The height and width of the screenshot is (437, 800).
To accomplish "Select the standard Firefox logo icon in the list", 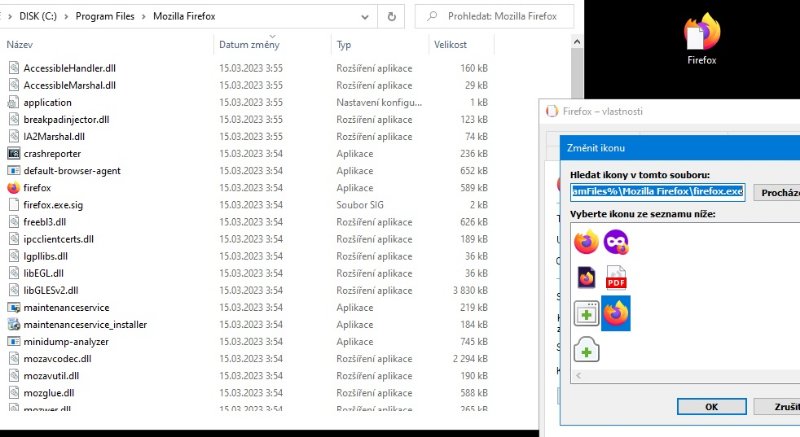I will point(586,242).
